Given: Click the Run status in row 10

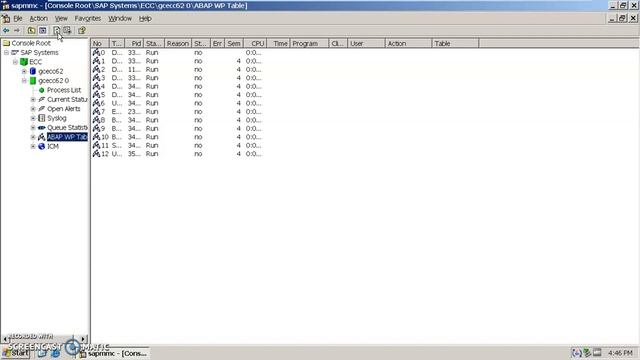Looking at the screenshot, I should pos(152,137).
